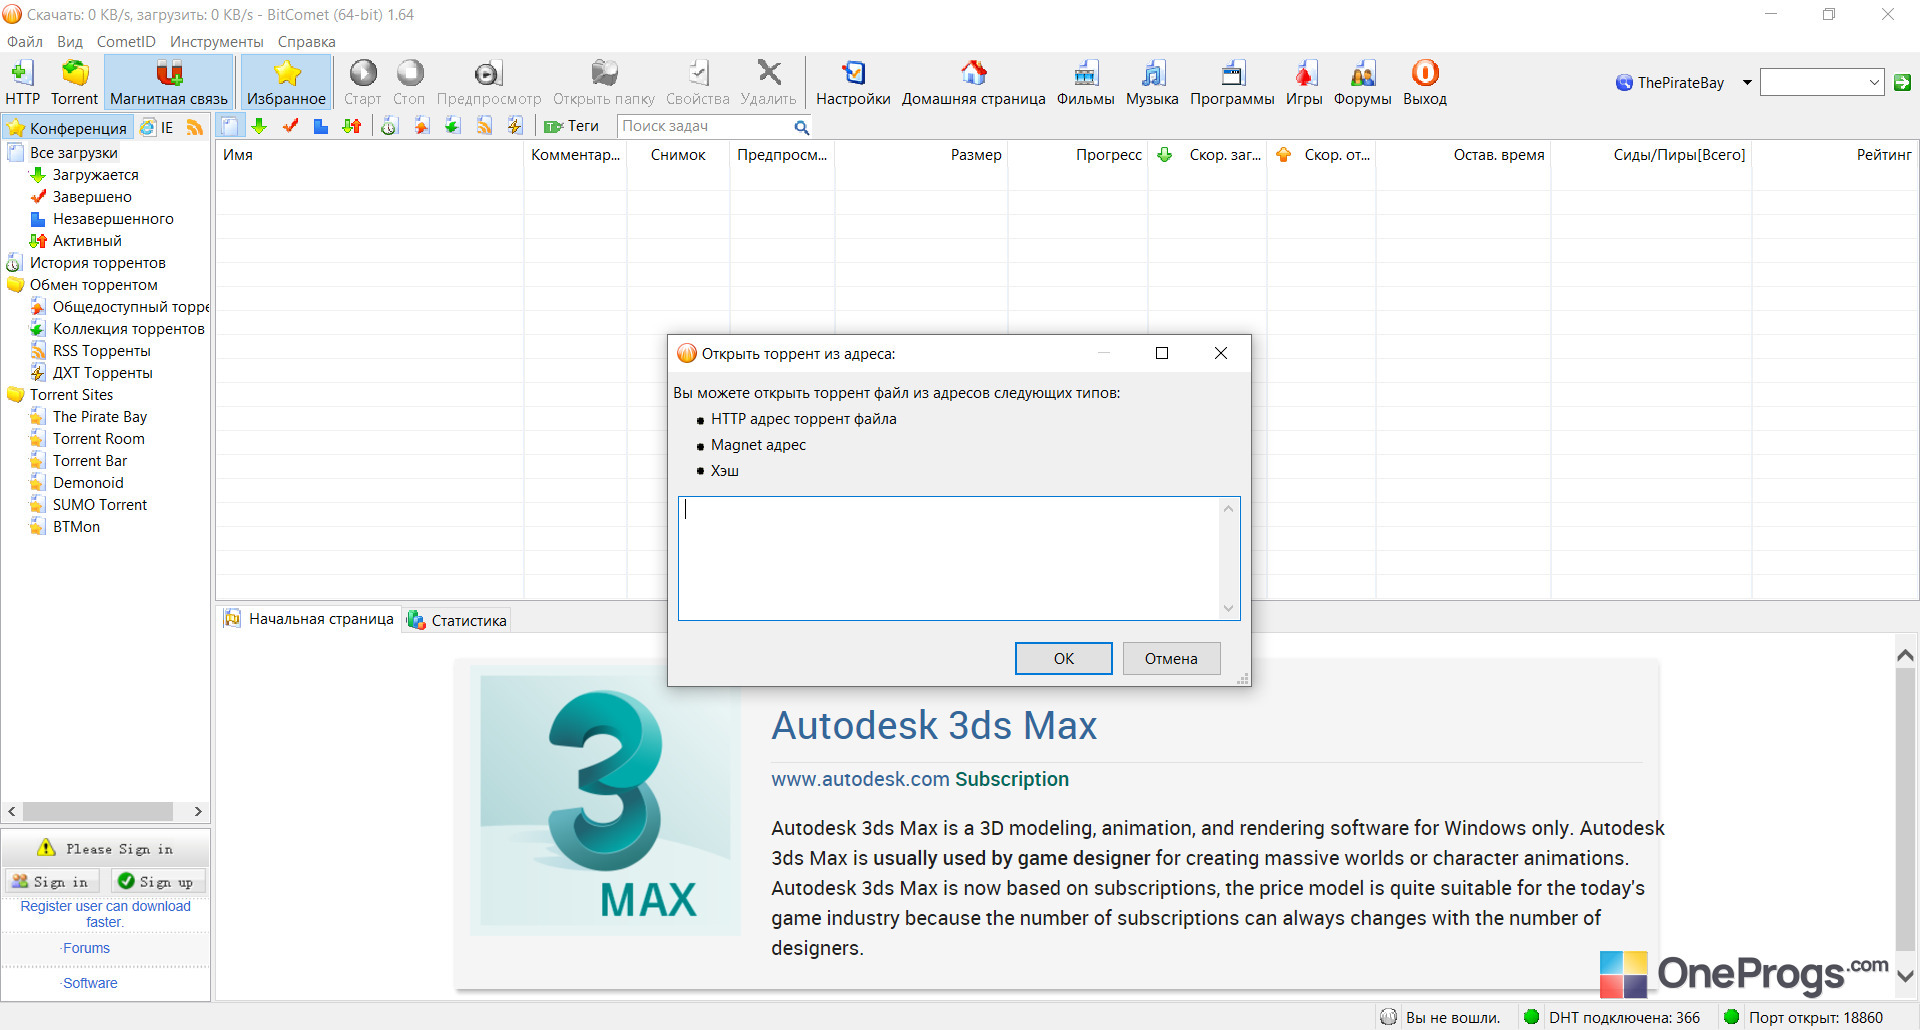Toggle the downloading filter green arrow
The width and height of the screenshot is (1920, 1030).
[x=260, y=126]
